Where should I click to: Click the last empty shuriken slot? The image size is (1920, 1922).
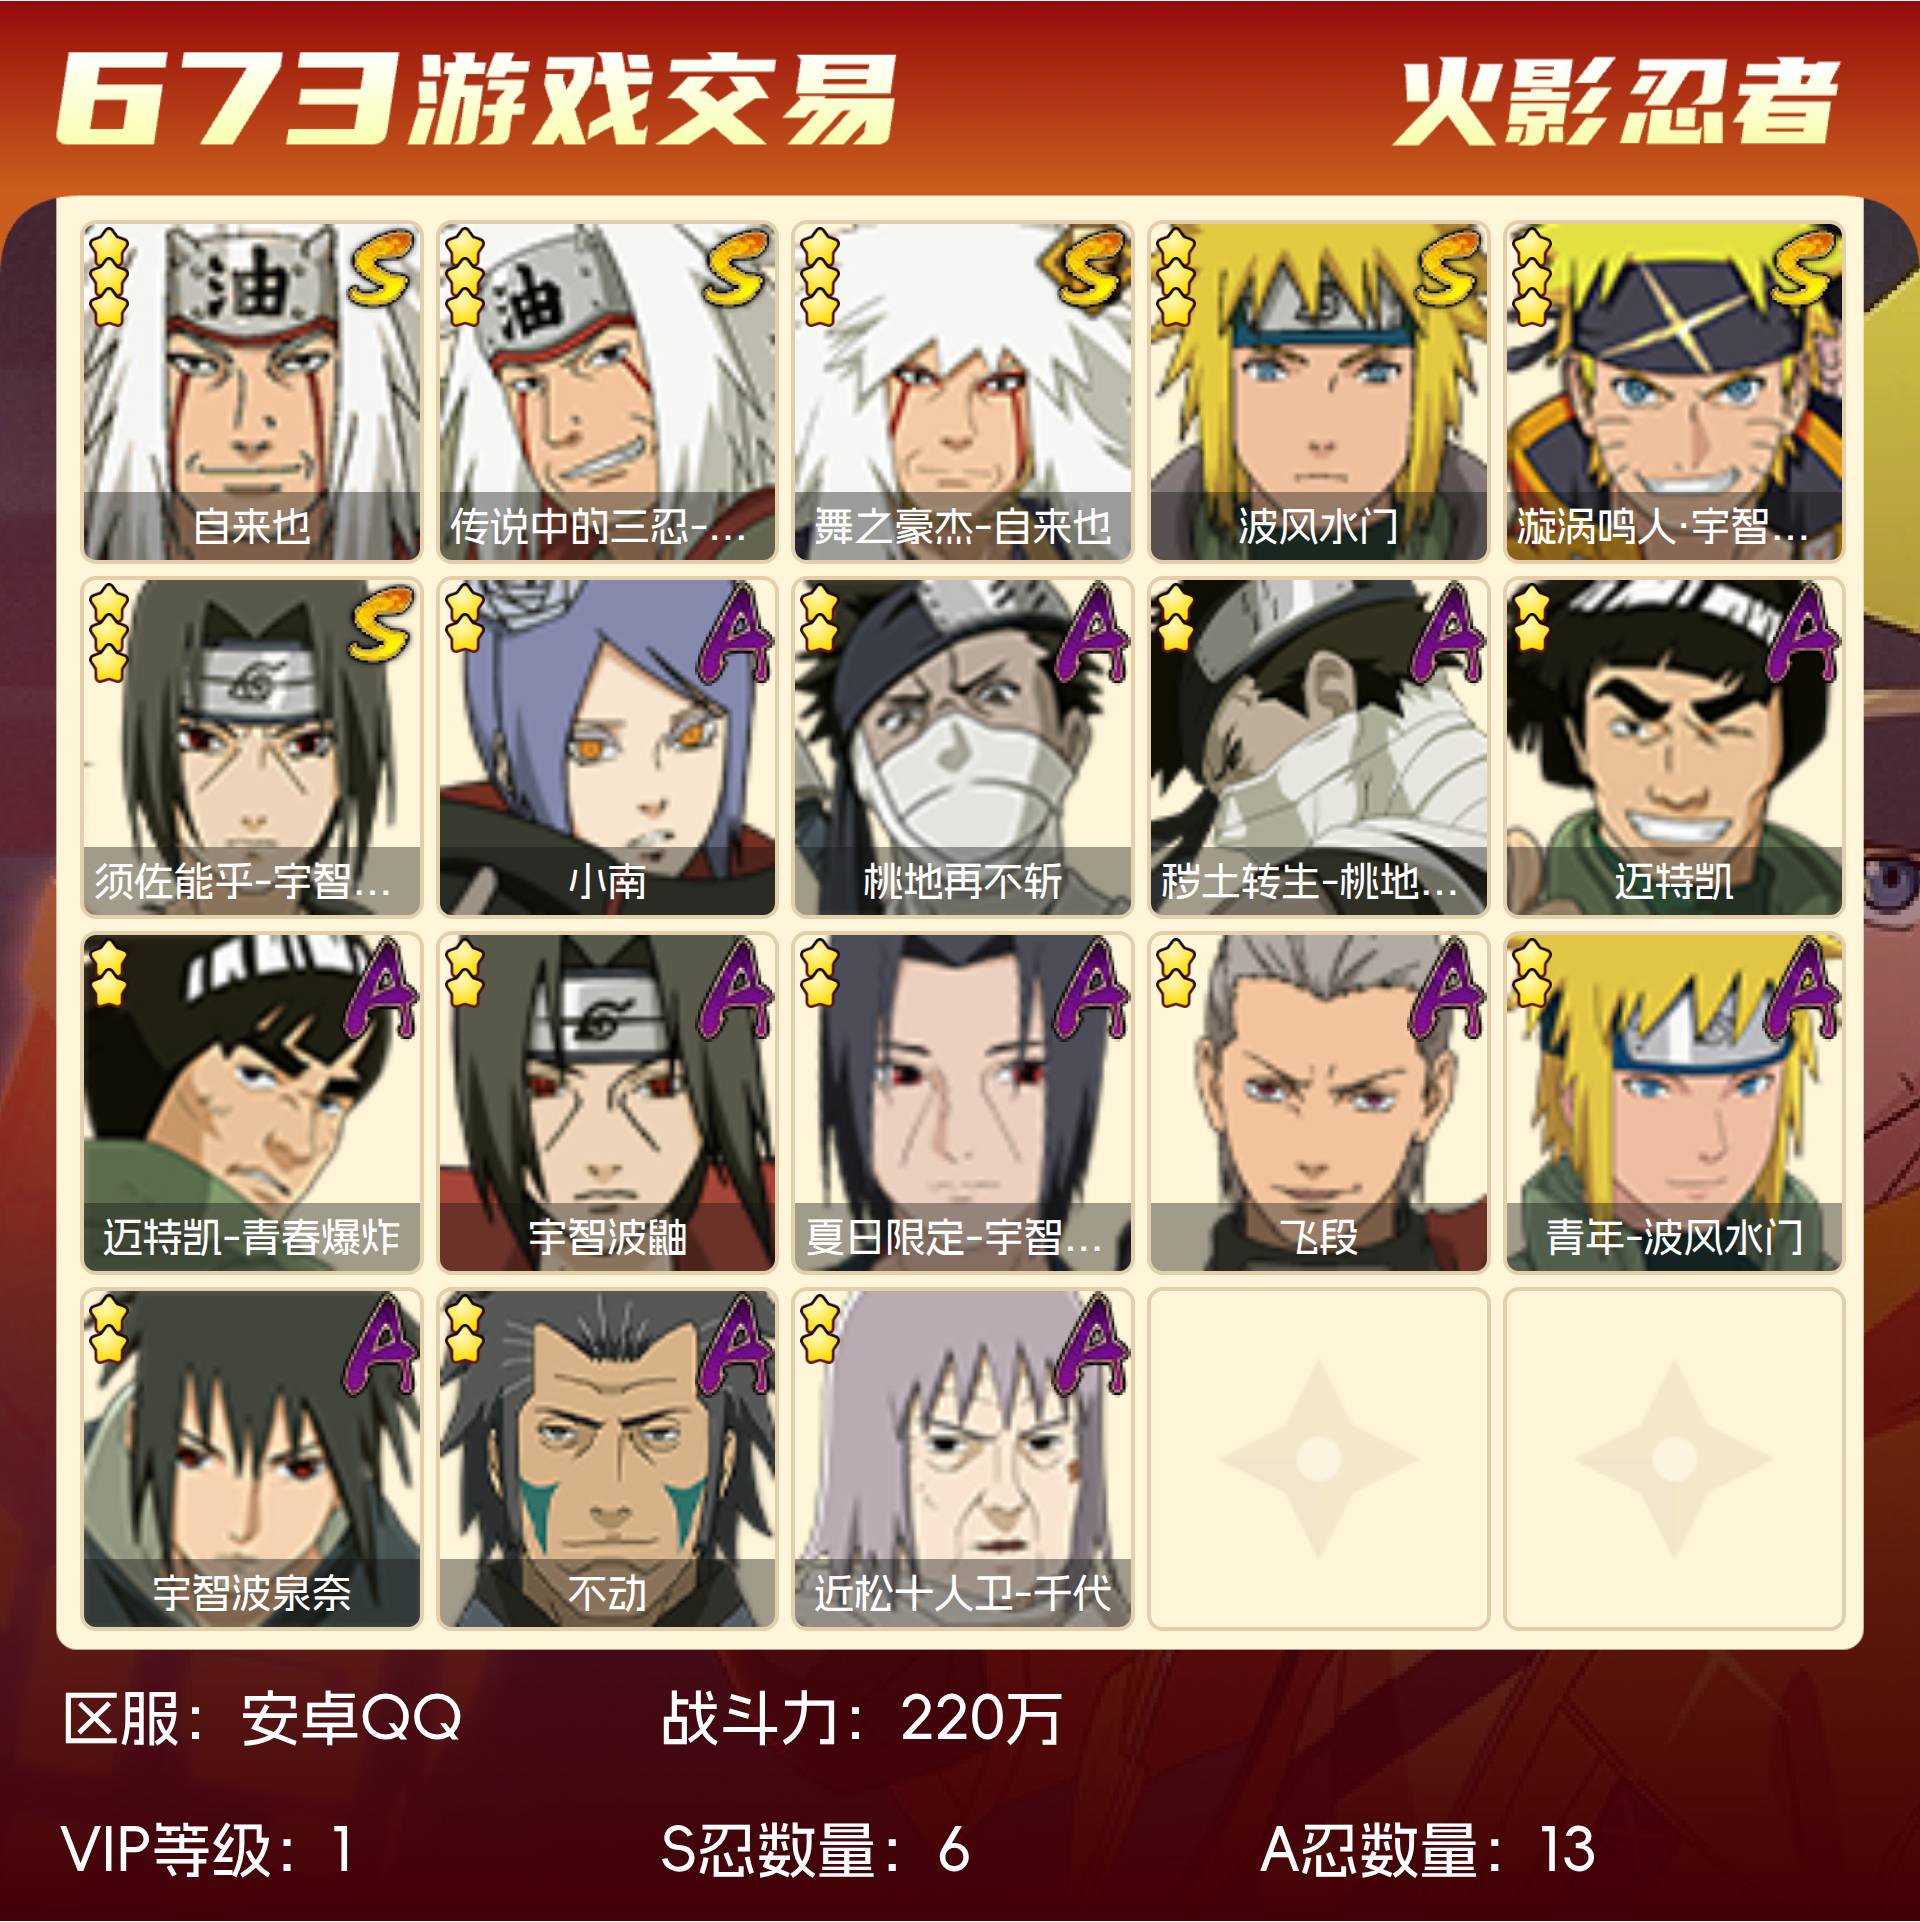coord(1674,1459)
